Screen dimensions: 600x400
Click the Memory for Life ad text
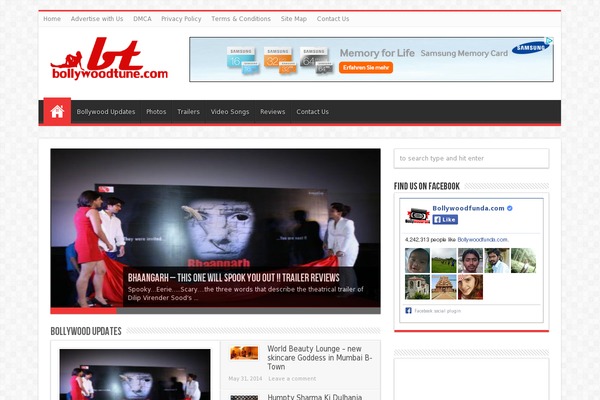(x=377, y=53)
